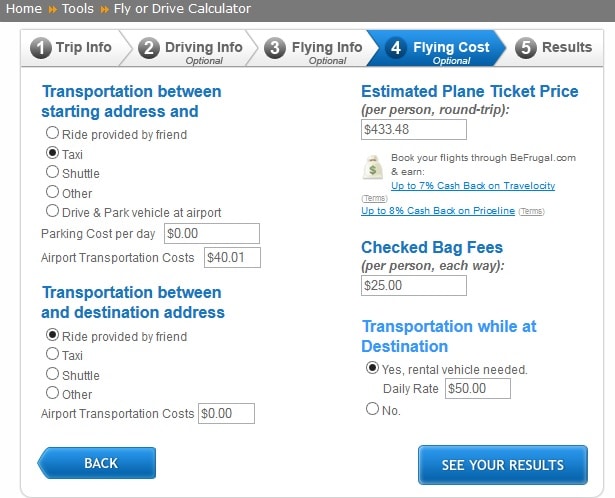Click the money bag cash back icon
This screenshot has width=615, height=498.
[x=373, y=167]
